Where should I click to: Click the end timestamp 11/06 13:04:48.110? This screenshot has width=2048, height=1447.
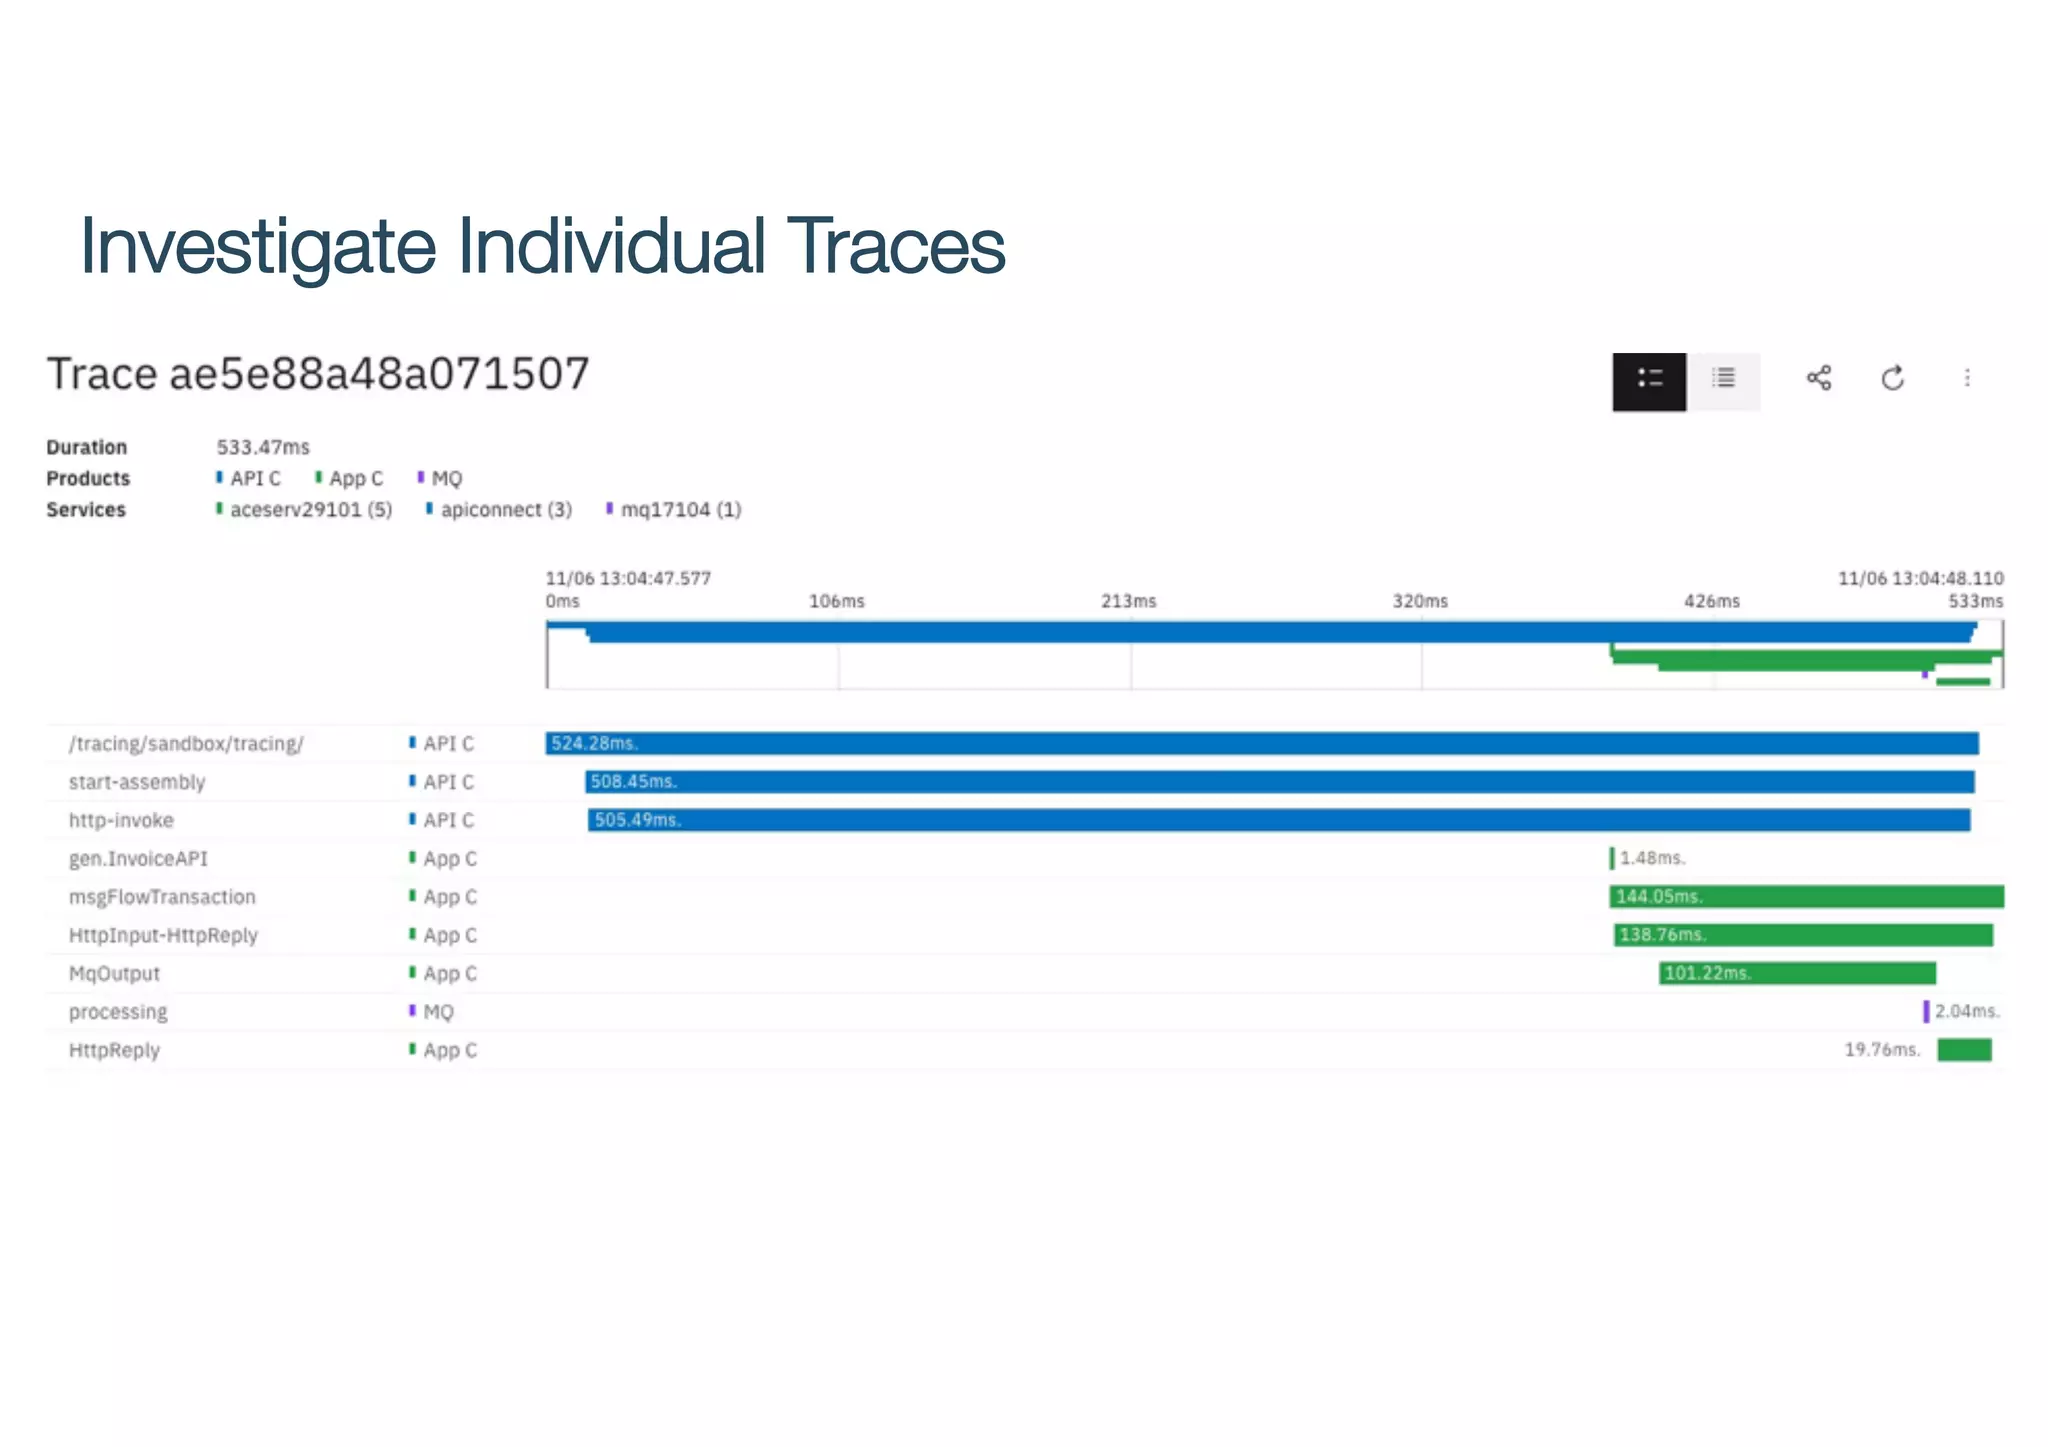[x=1921, y=578]
